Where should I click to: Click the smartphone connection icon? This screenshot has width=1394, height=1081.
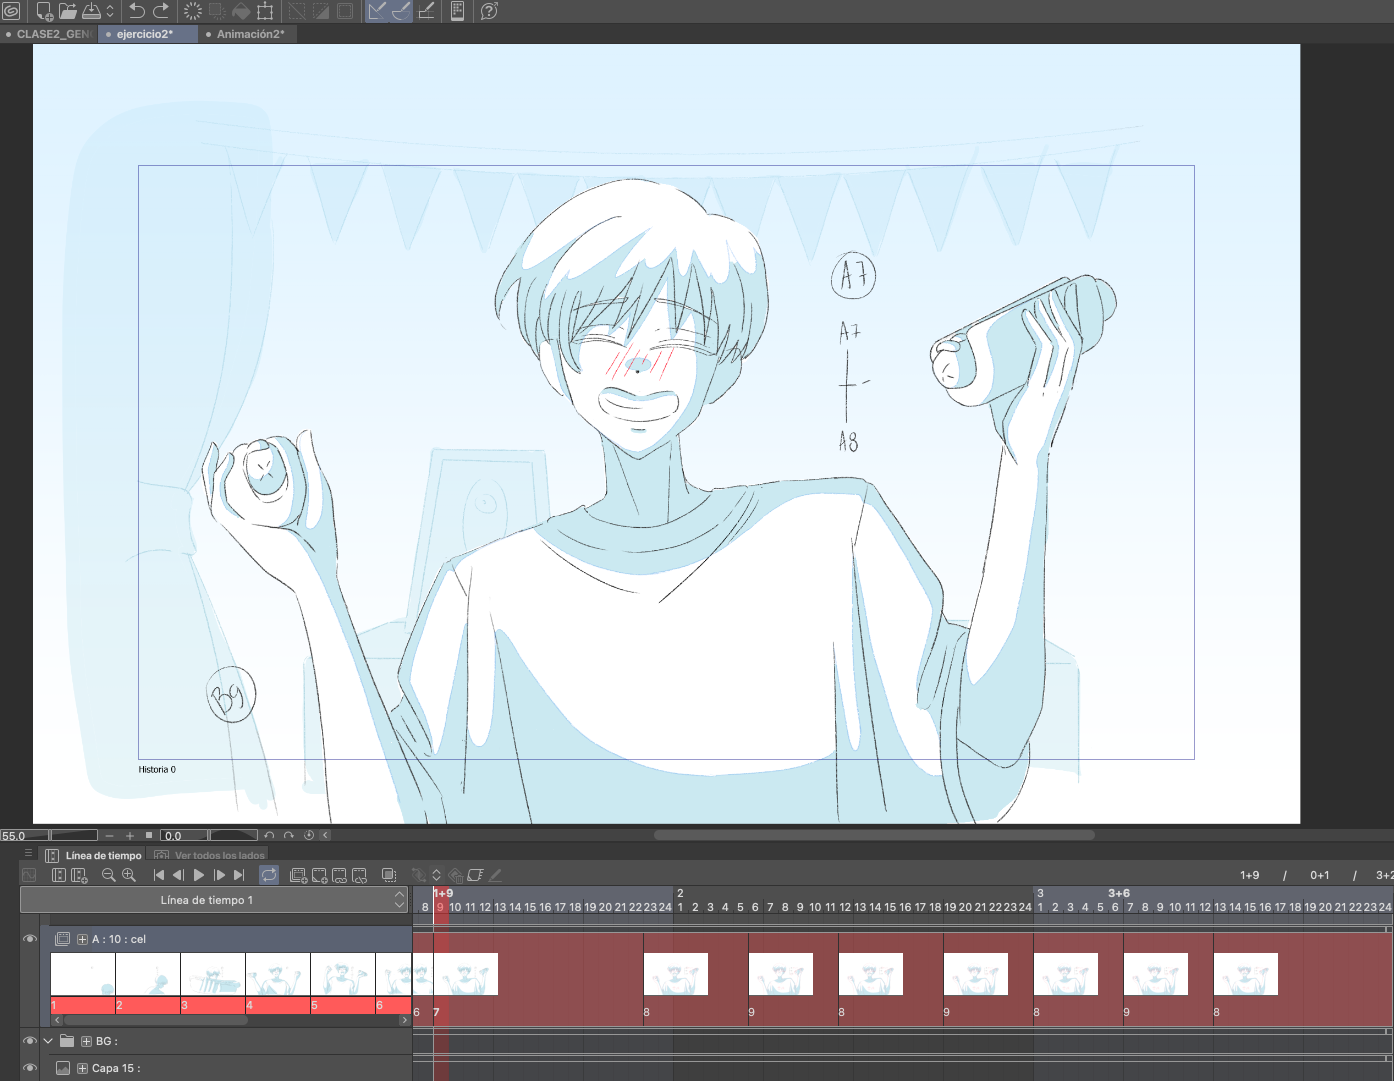[457, 11]
